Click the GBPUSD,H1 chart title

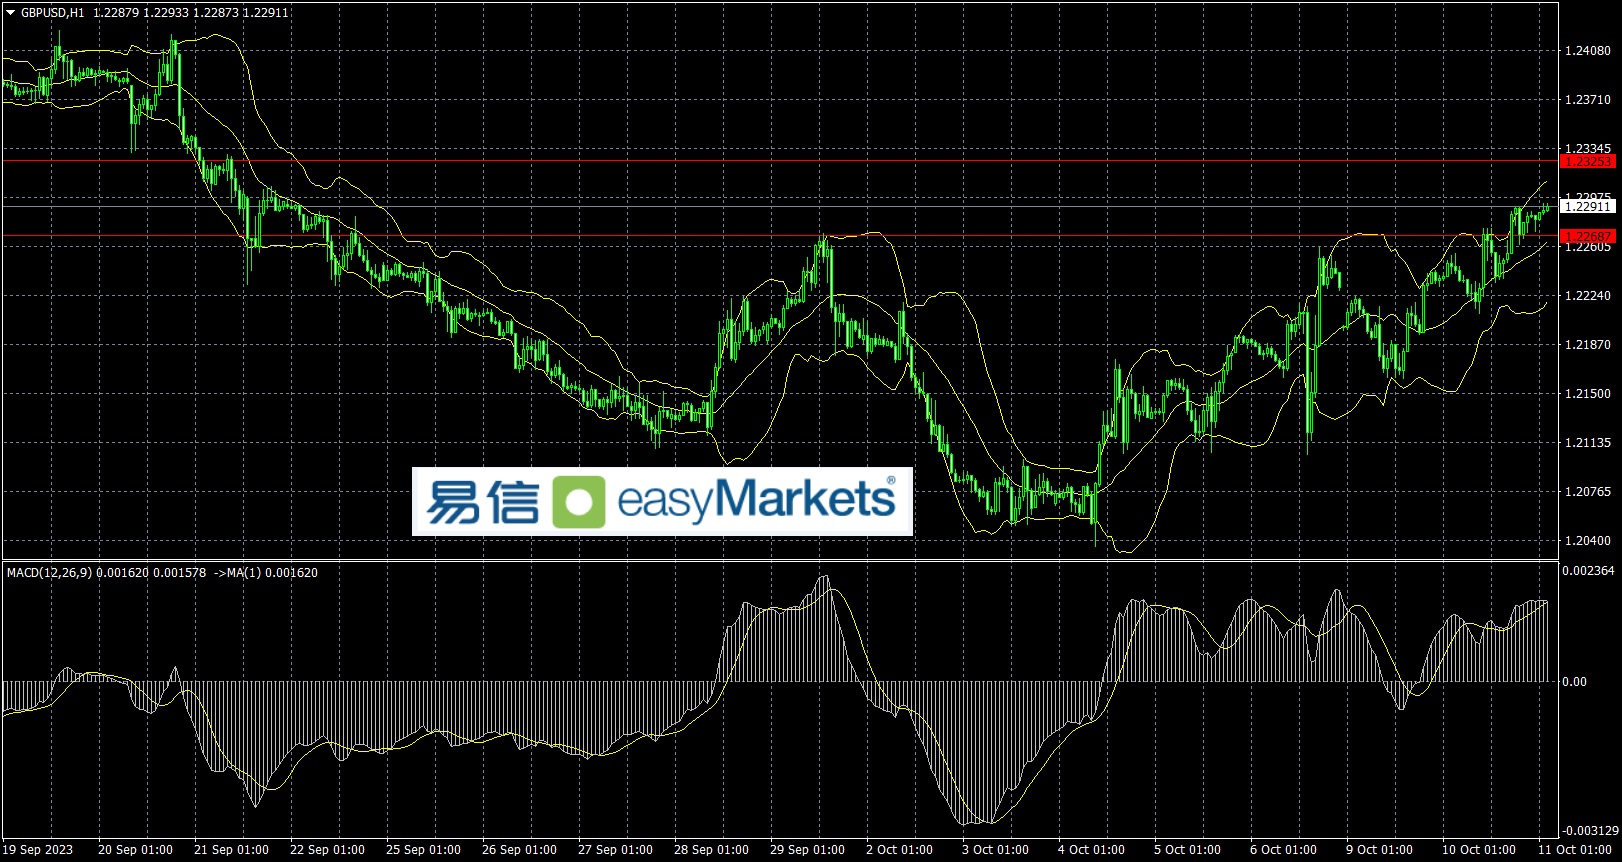tap(53, 13)
